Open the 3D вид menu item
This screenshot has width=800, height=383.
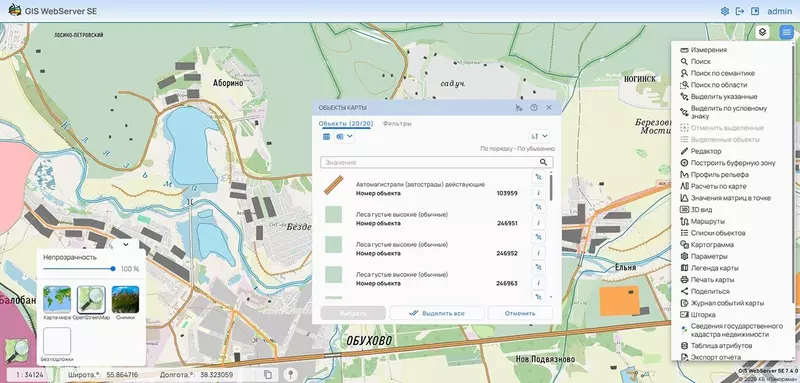[701, 210]
